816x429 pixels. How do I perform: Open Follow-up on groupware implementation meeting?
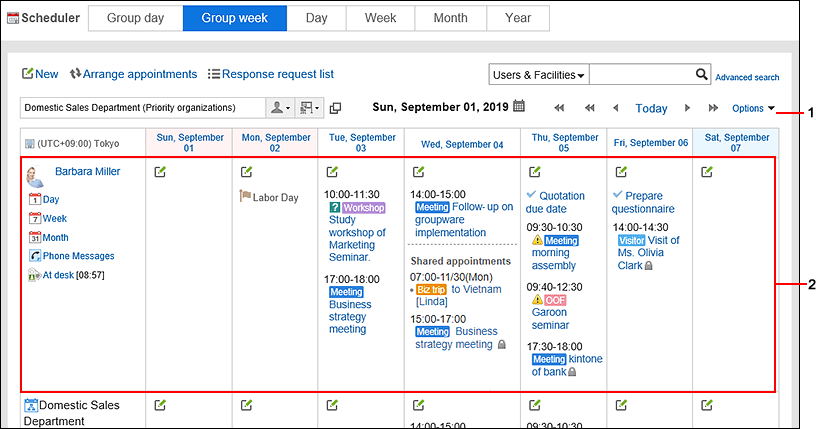[464, 220]
